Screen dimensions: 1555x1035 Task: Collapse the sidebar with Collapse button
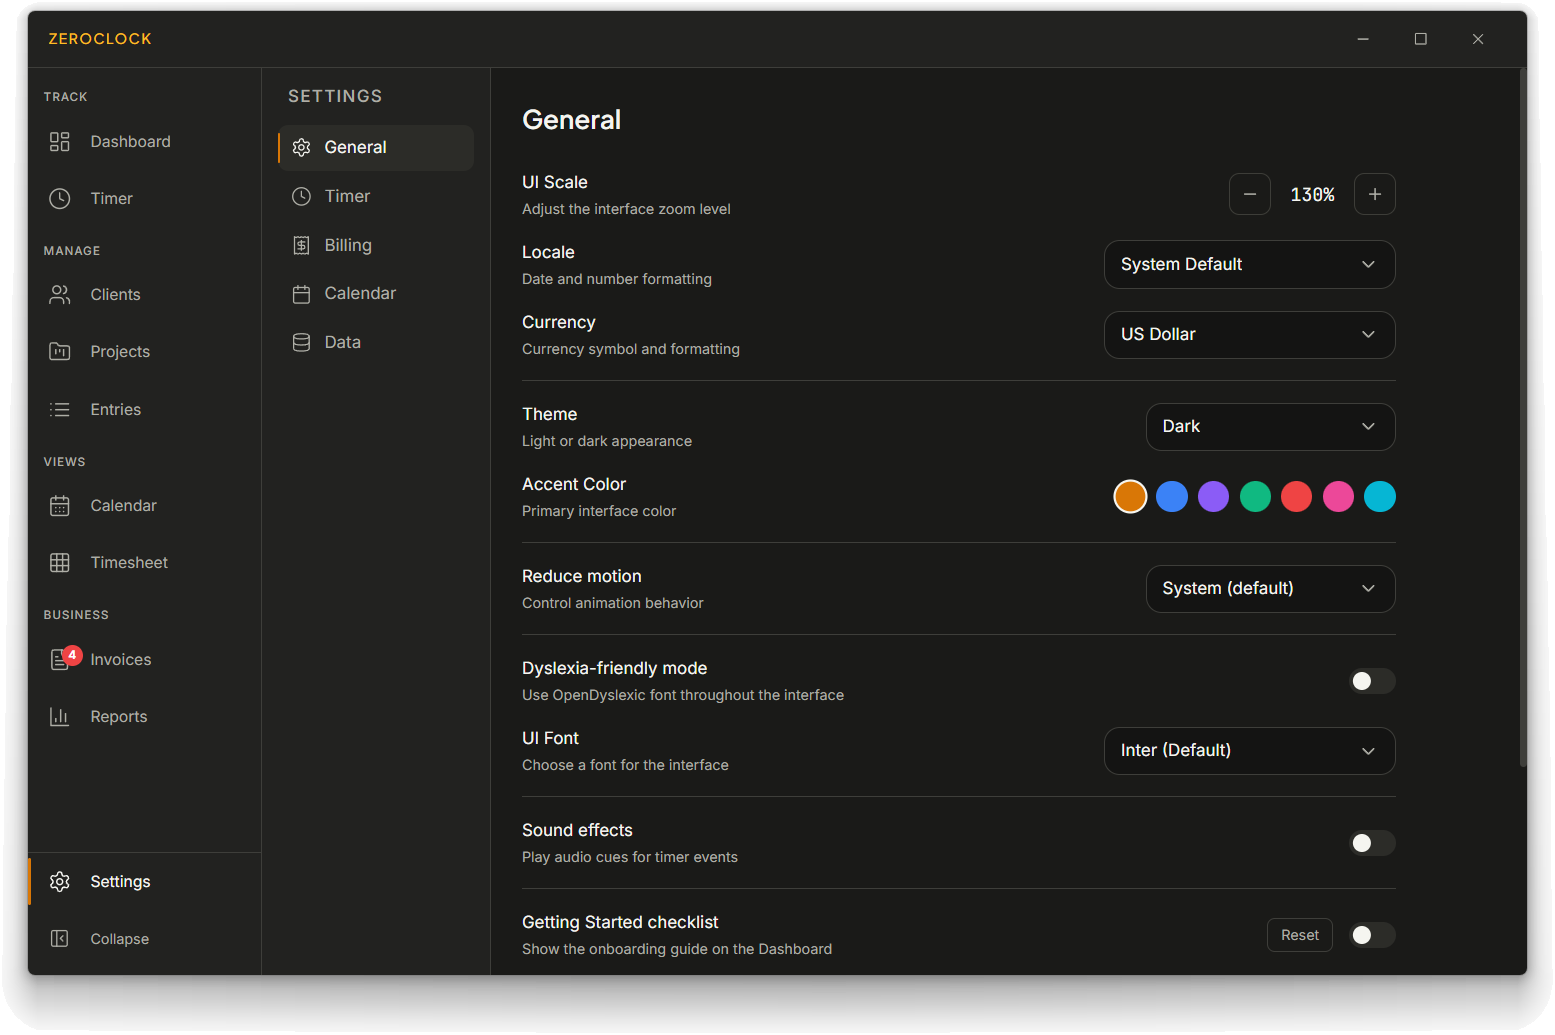click(119, 939)
